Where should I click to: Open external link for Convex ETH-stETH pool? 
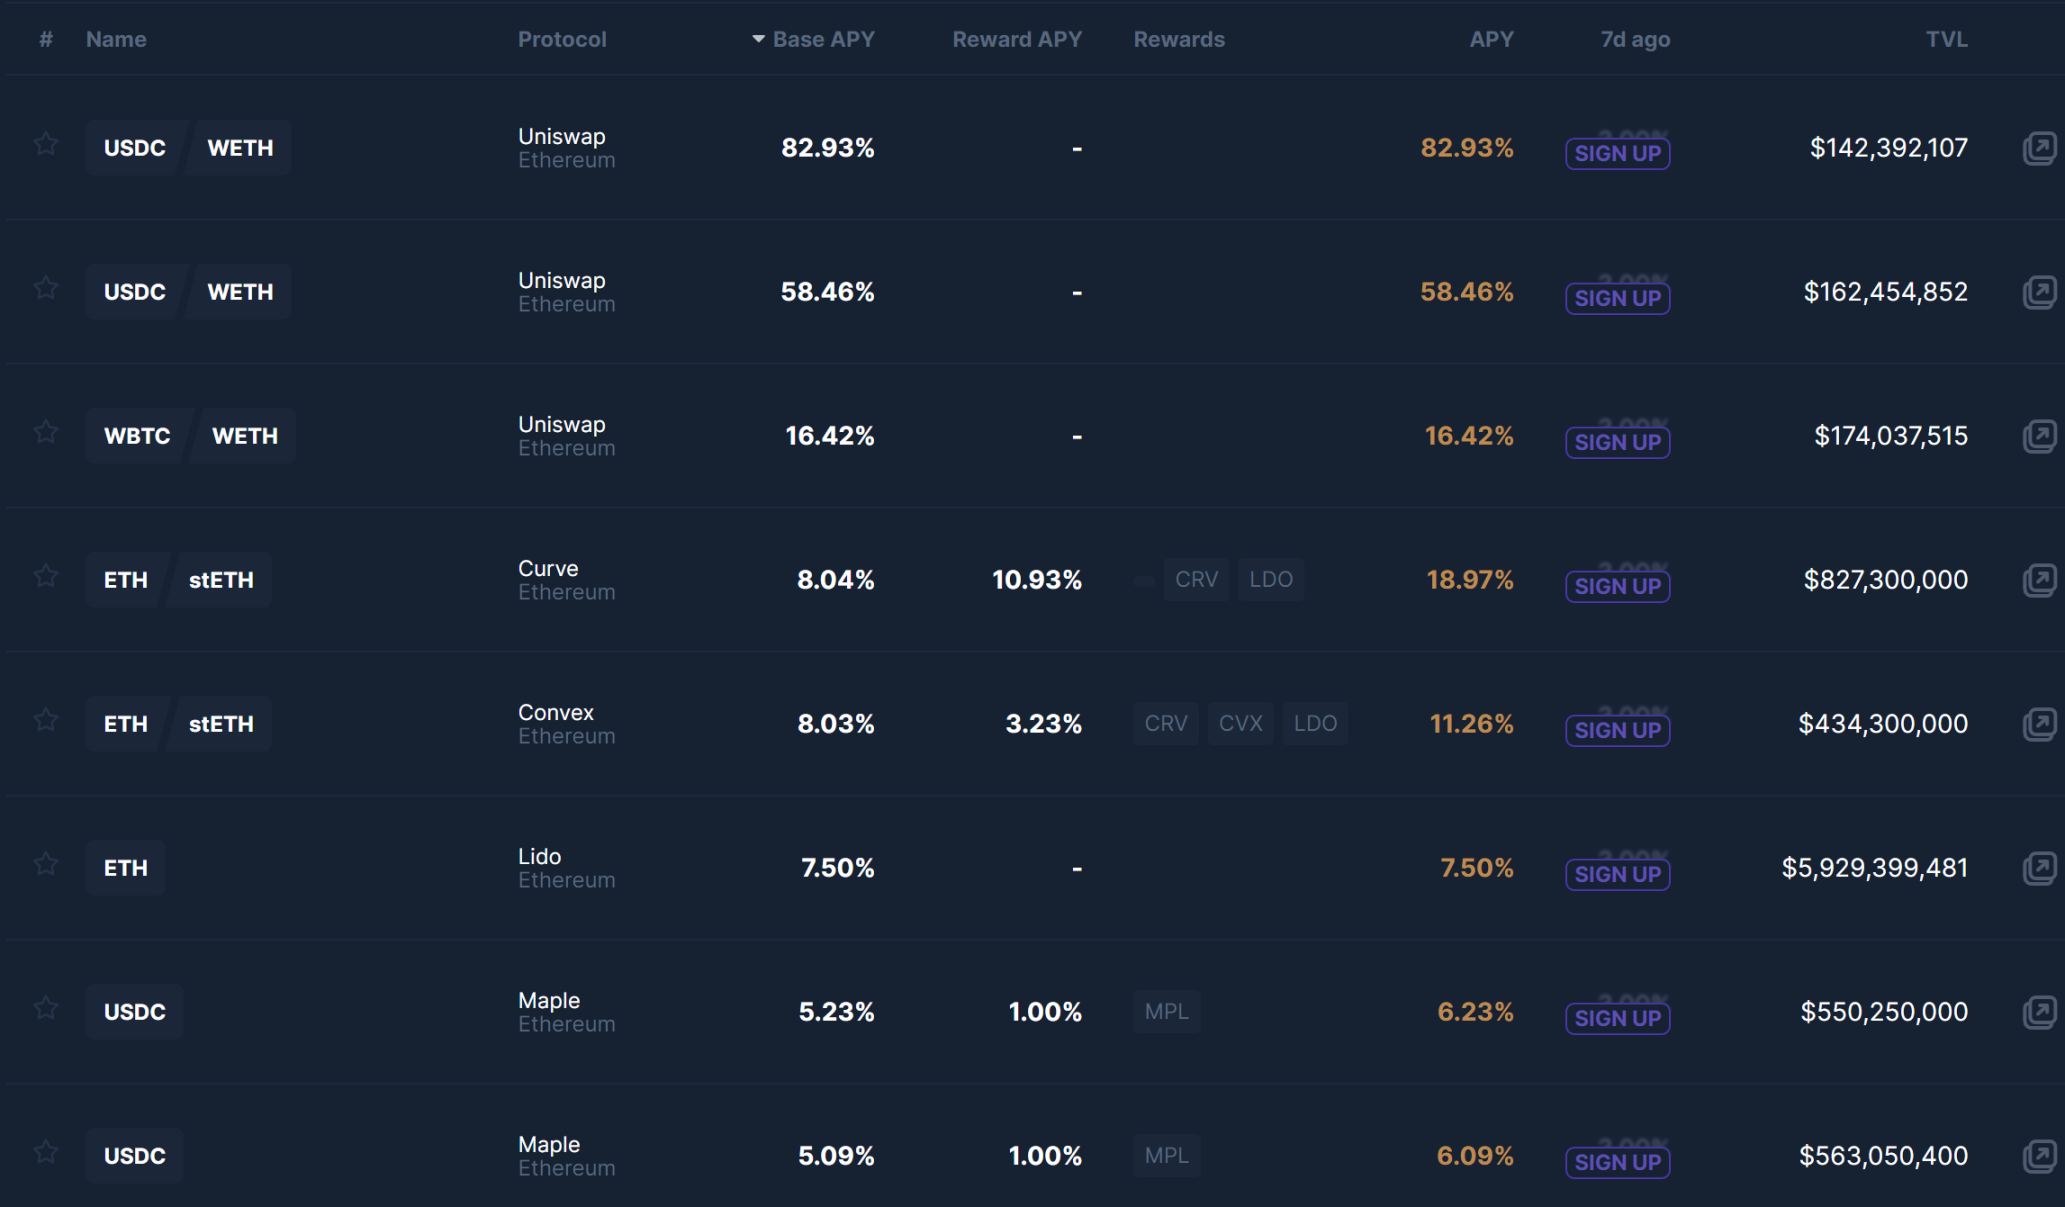2039,723
